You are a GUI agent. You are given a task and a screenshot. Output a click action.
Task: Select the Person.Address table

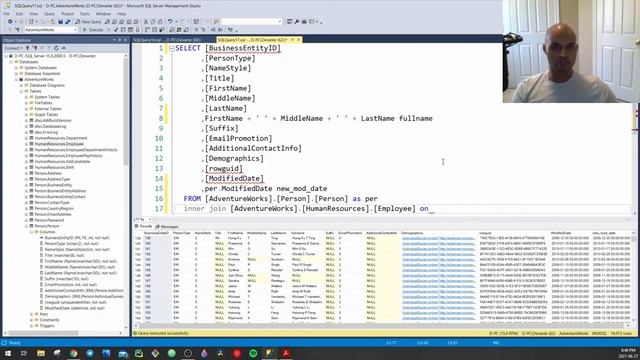48,173
